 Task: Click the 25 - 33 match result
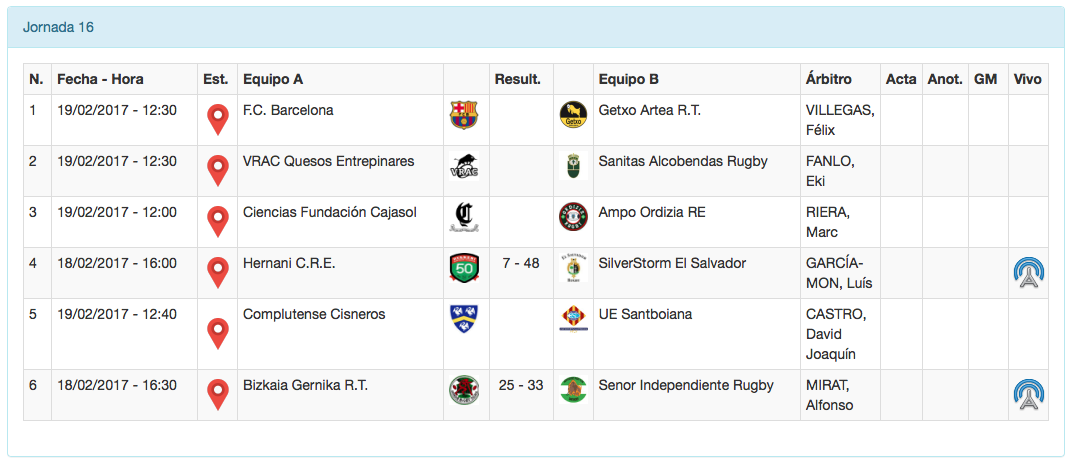pos(521,385)
